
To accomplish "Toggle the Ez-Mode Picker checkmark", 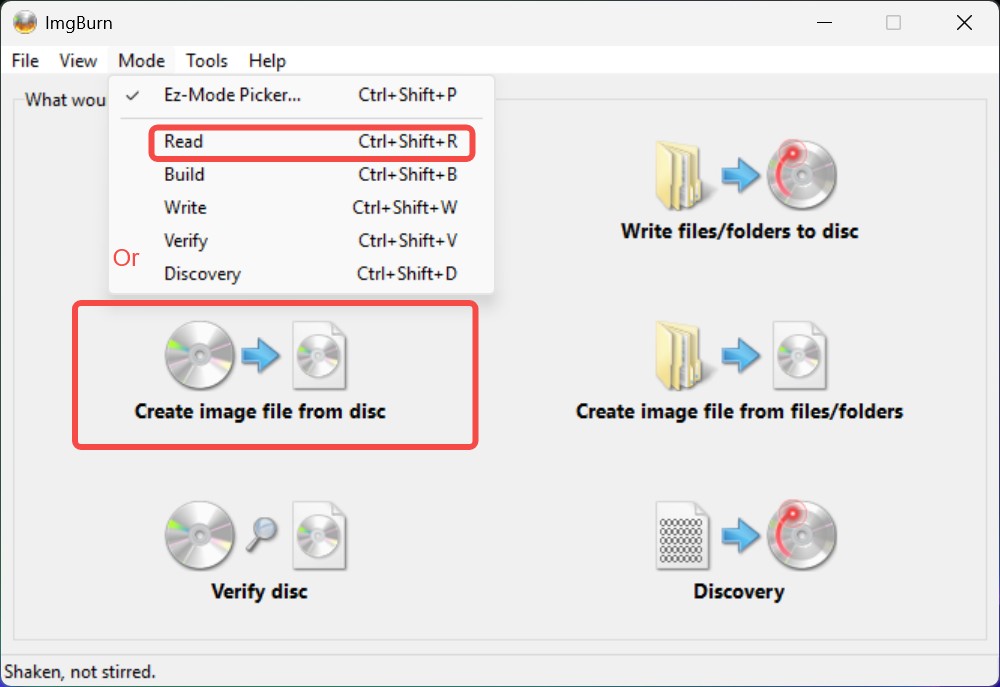I will [x=131, y=95].
